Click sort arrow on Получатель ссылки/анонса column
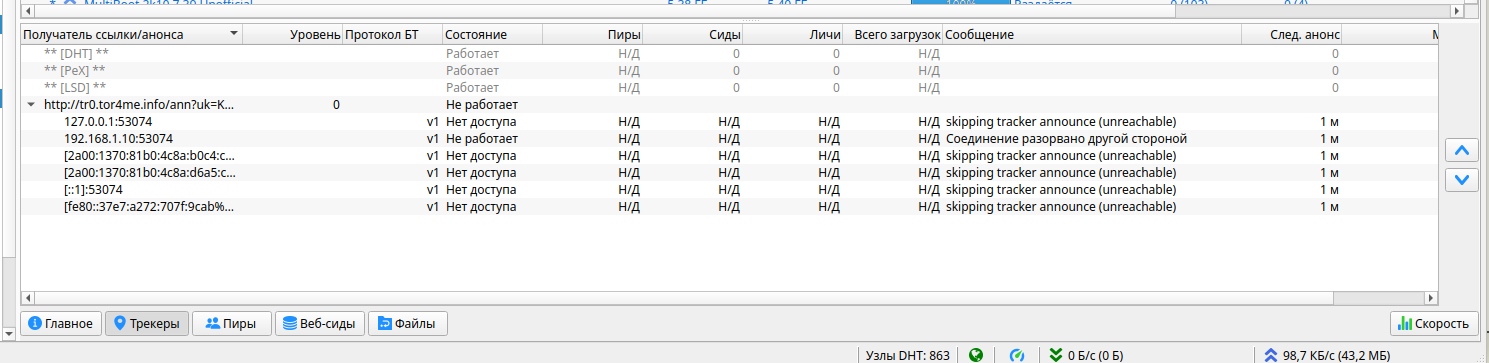 234,35
